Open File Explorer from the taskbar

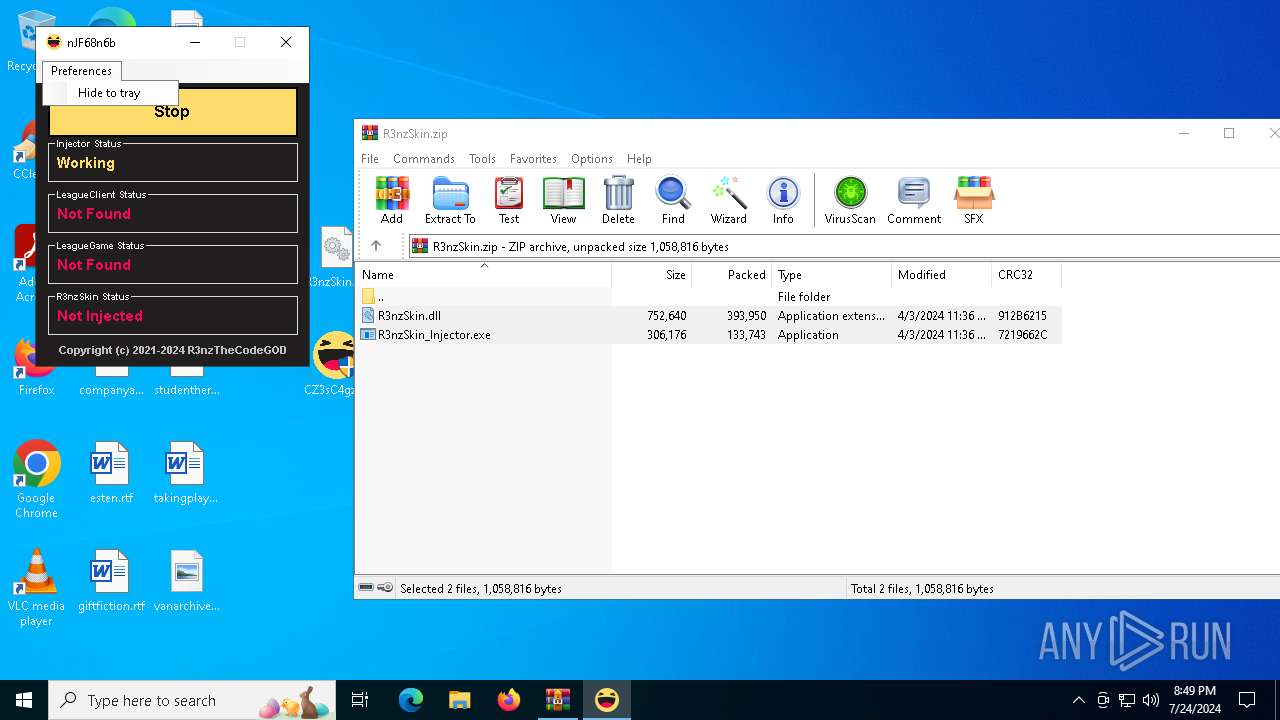point(460,700)
